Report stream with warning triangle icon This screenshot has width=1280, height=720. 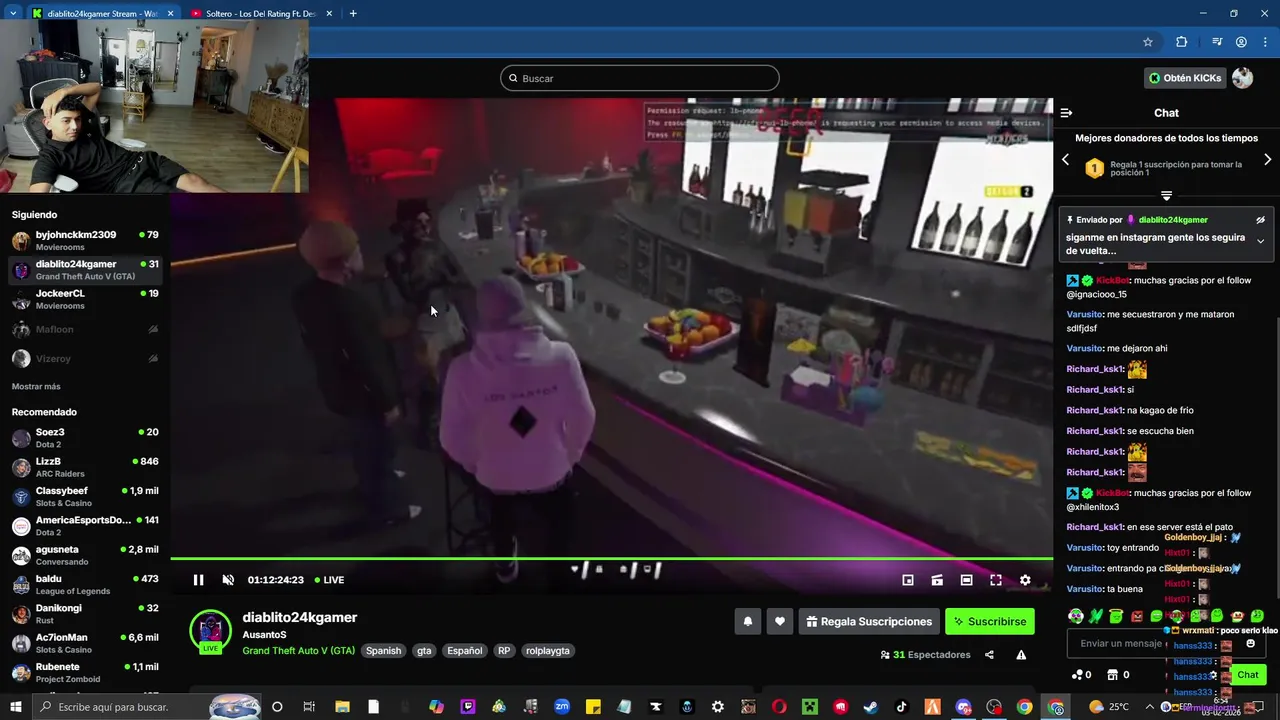[x=1021, y=655]
